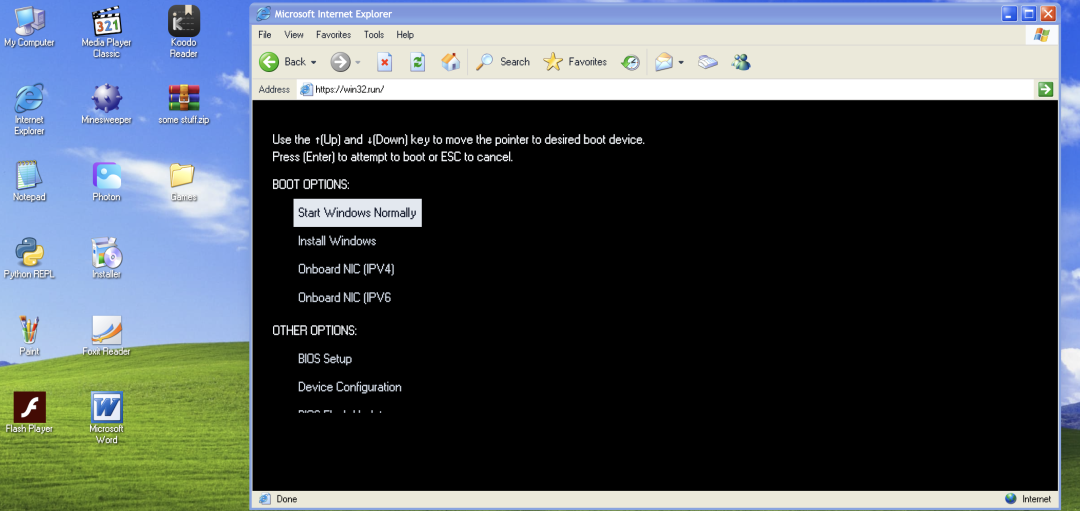This screenshot has width=1080, height=511.
Task: Select the Foxit Reader desktop icon
Action: pyautogui.click(x=106, y=335)
